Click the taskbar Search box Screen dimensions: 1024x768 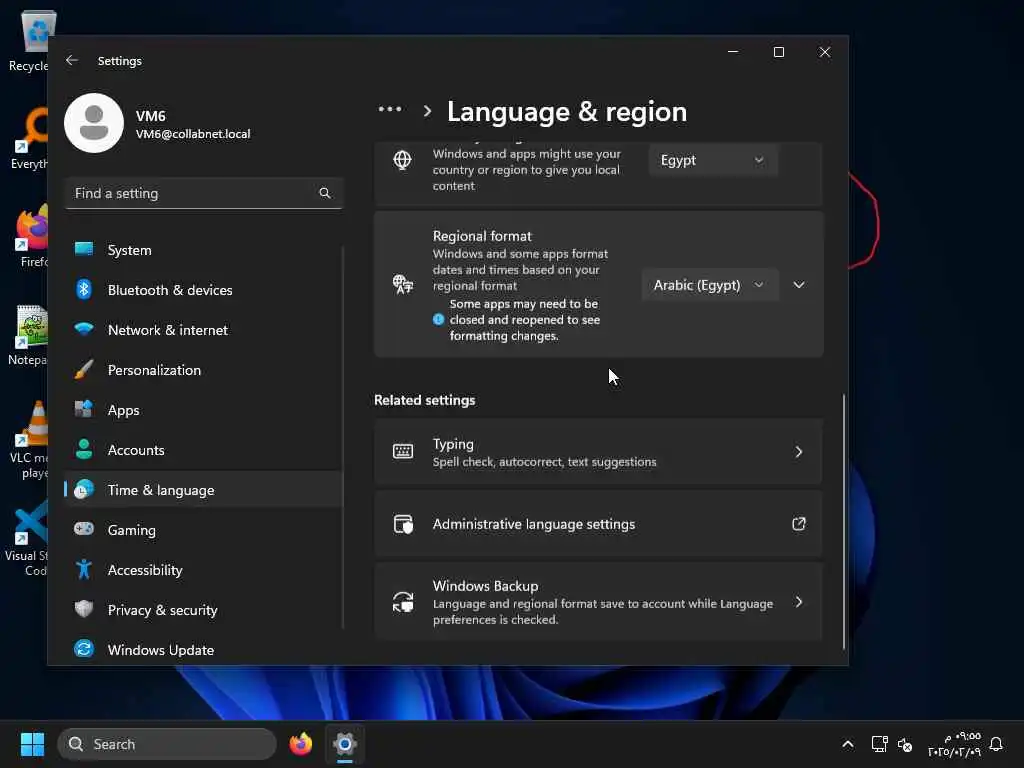coord(167,744)
